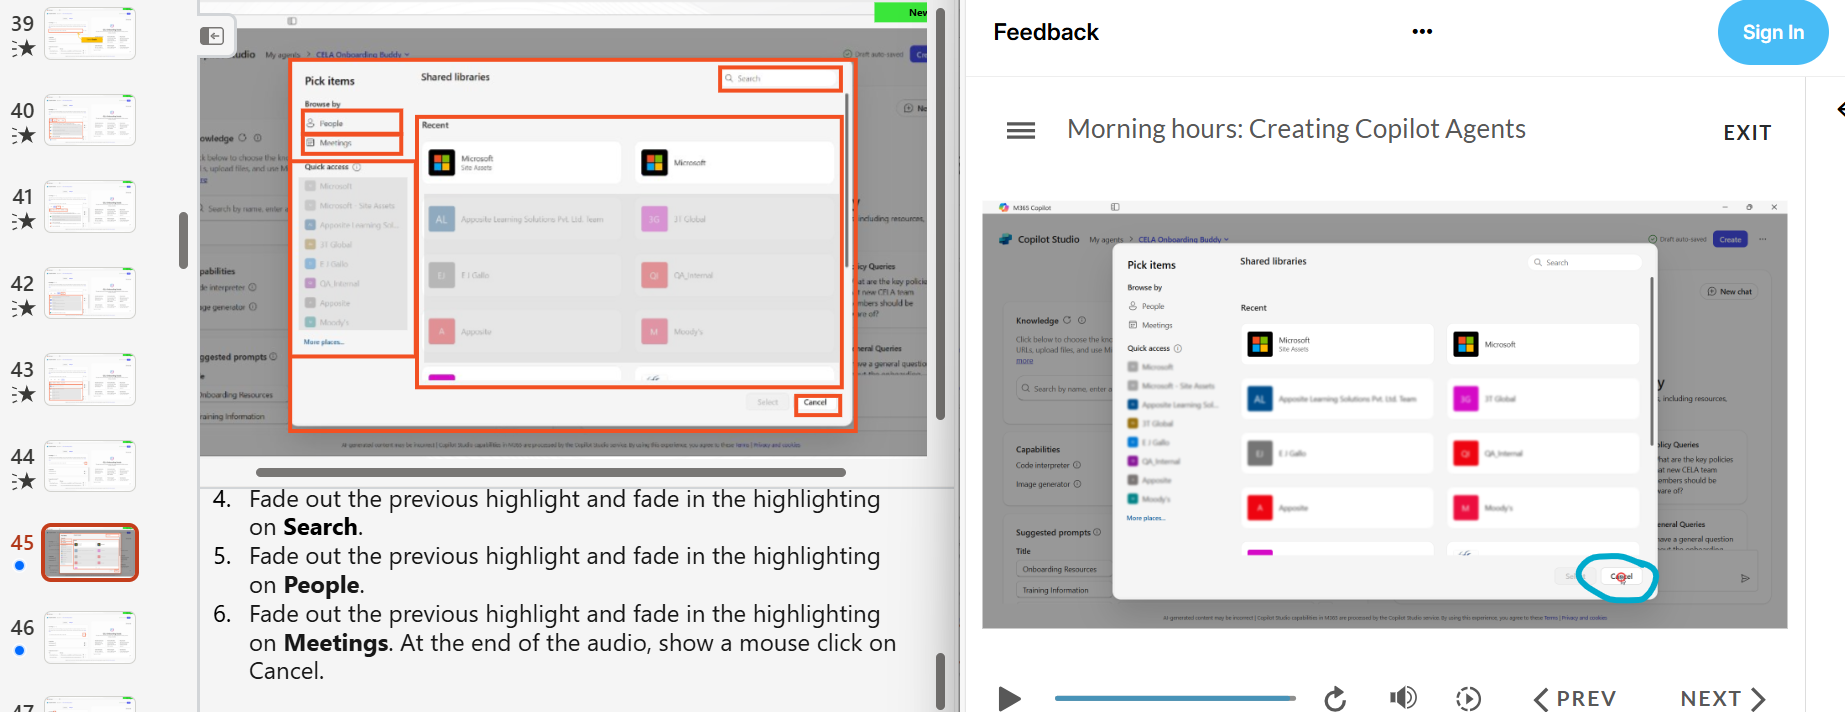Image resolution: width=1845 pixels, height=712 pixels.
Task: Select the highlighted slide 45 thumbnail
Action: [90, 552]
